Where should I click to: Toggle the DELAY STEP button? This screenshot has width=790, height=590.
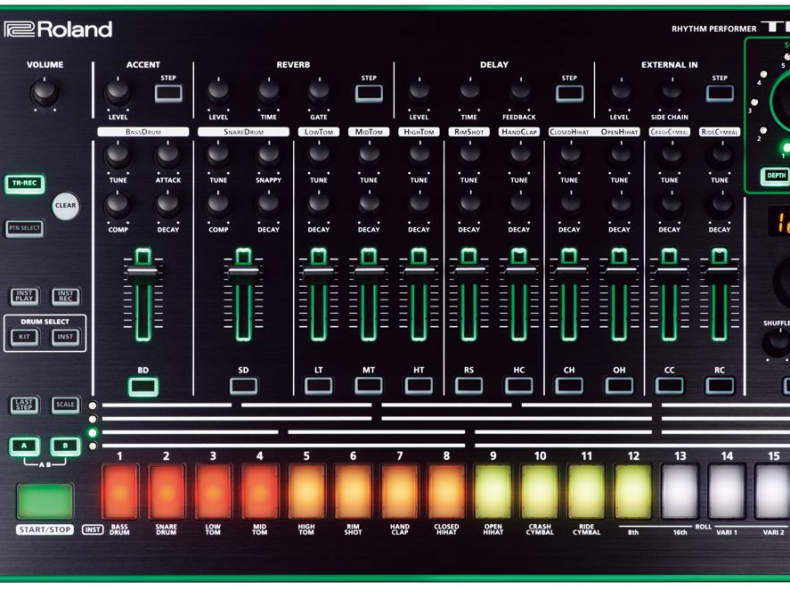pyautogui.click(x=569, y=93)
